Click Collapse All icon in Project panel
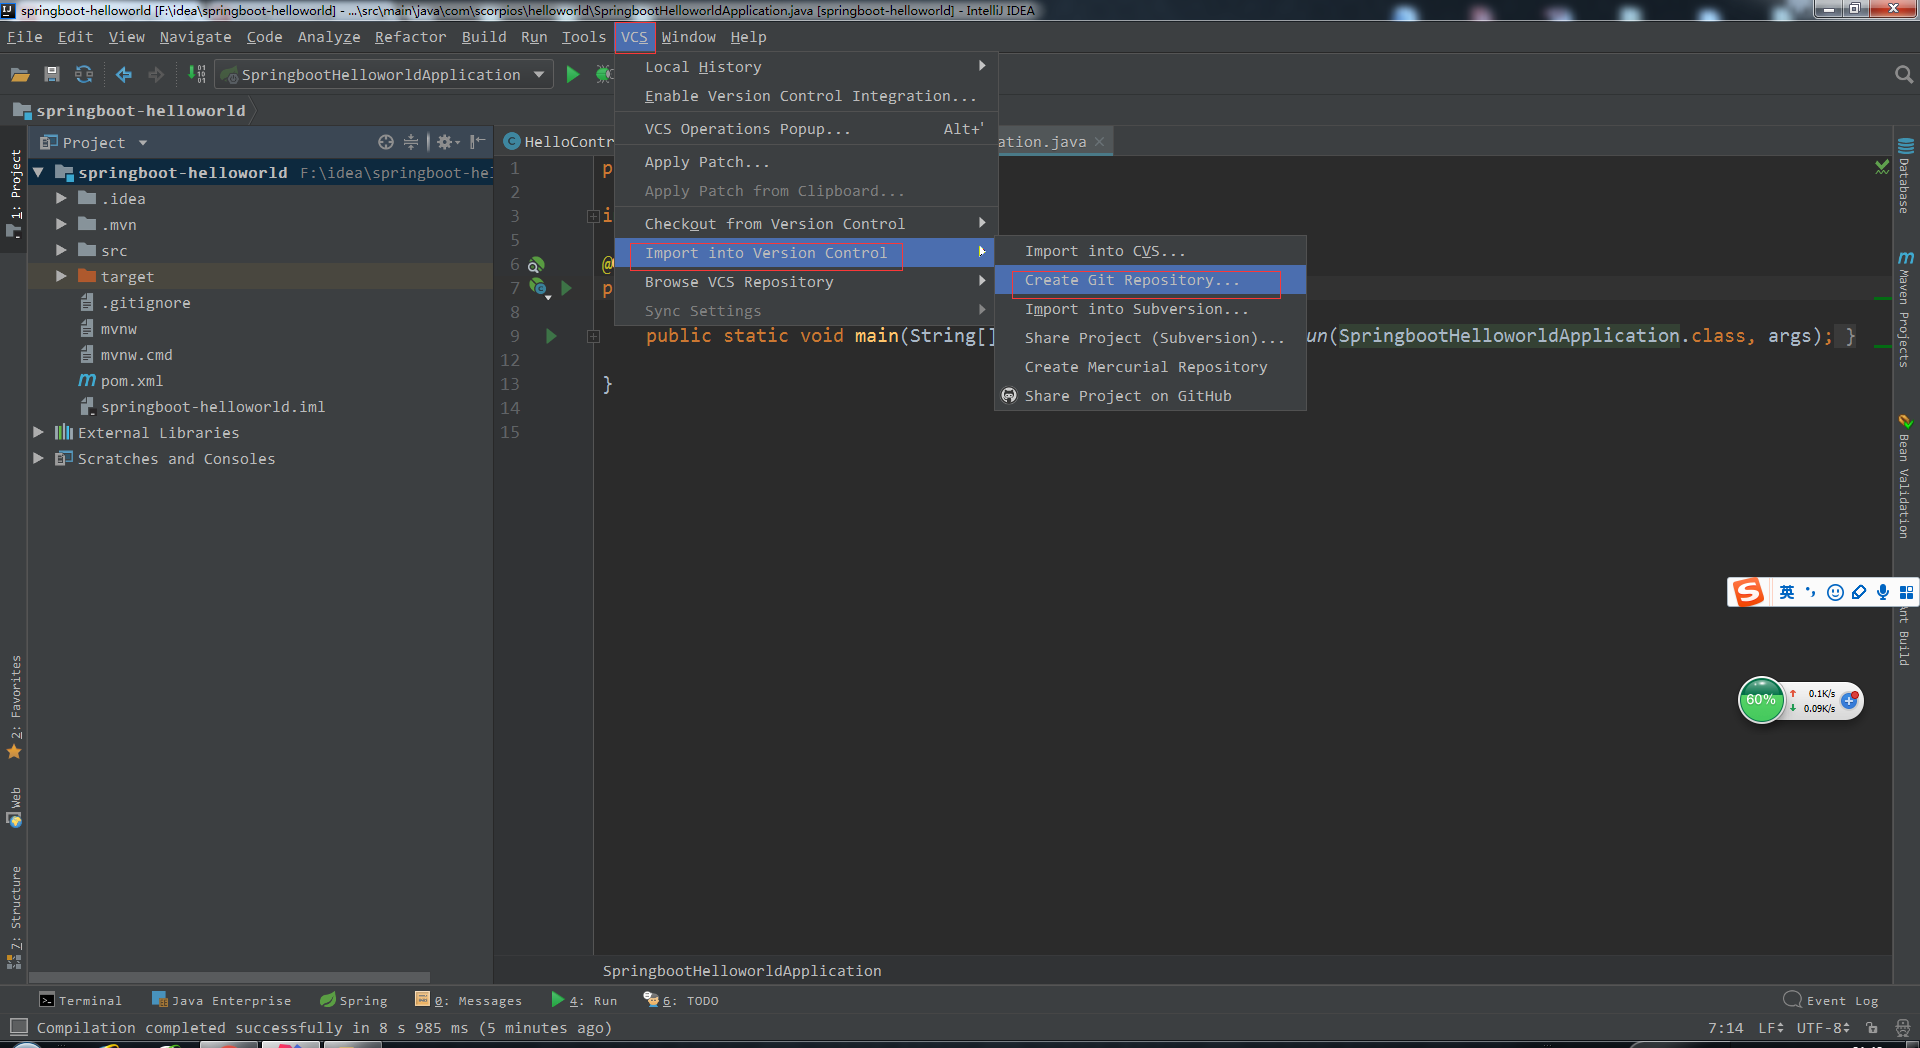Screen dimensions: 1920x1048 click(x=411, y=142)
